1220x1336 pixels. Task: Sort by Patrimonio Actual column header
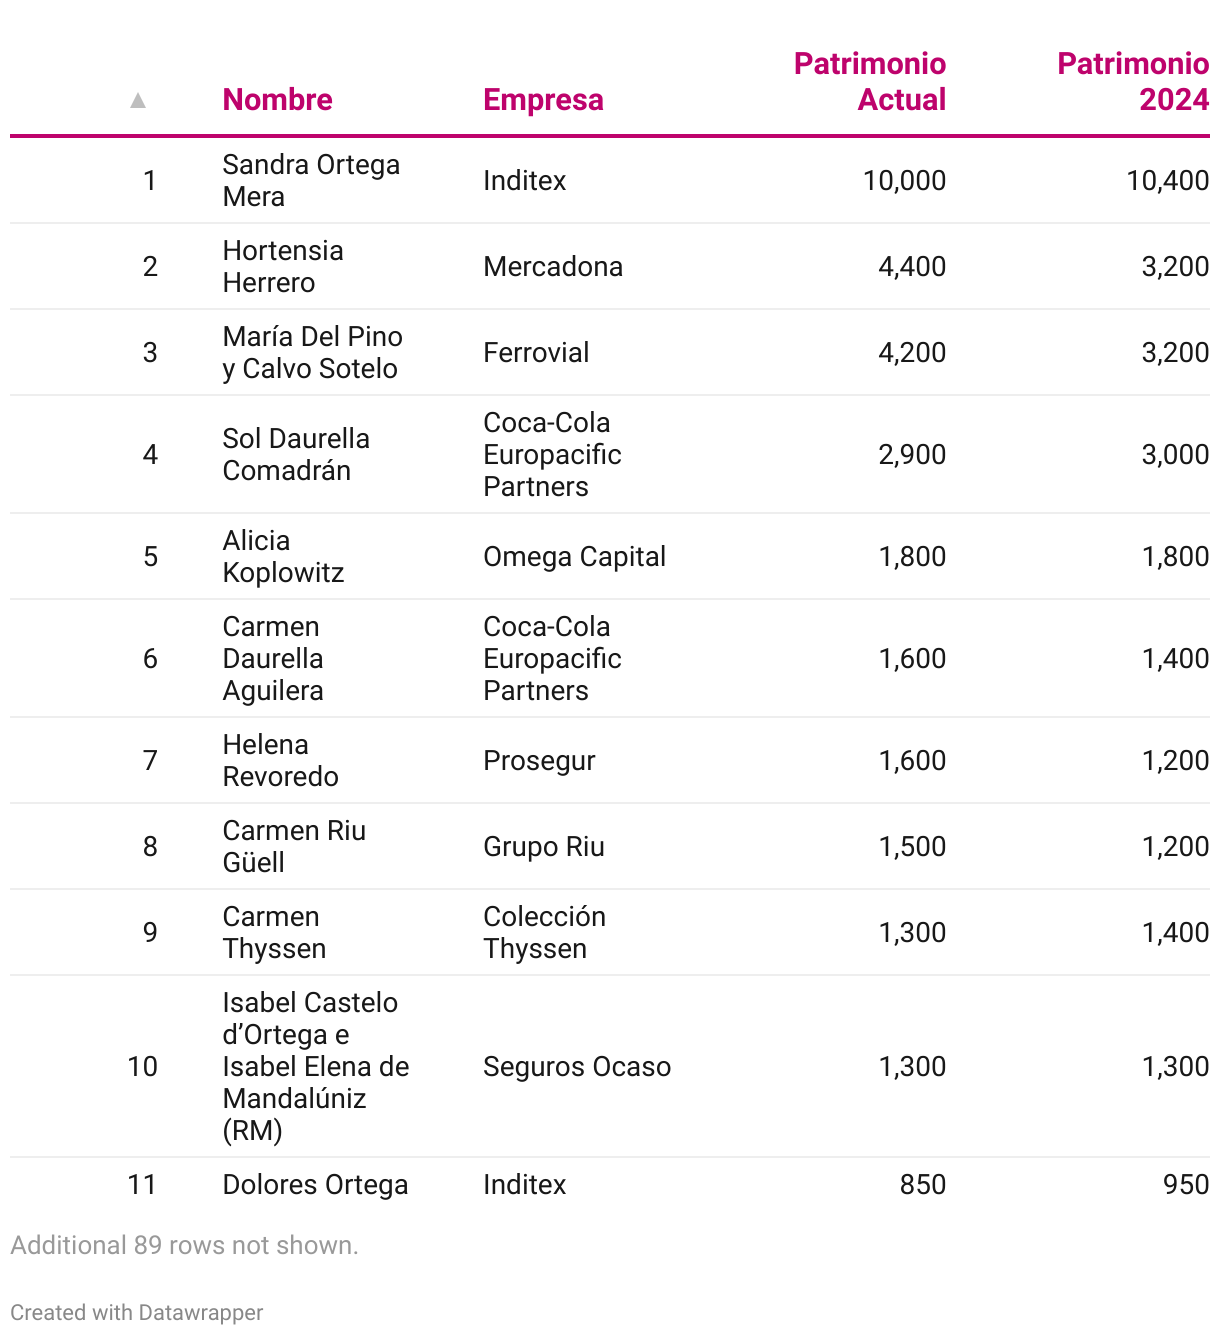[x=869, y=82]
